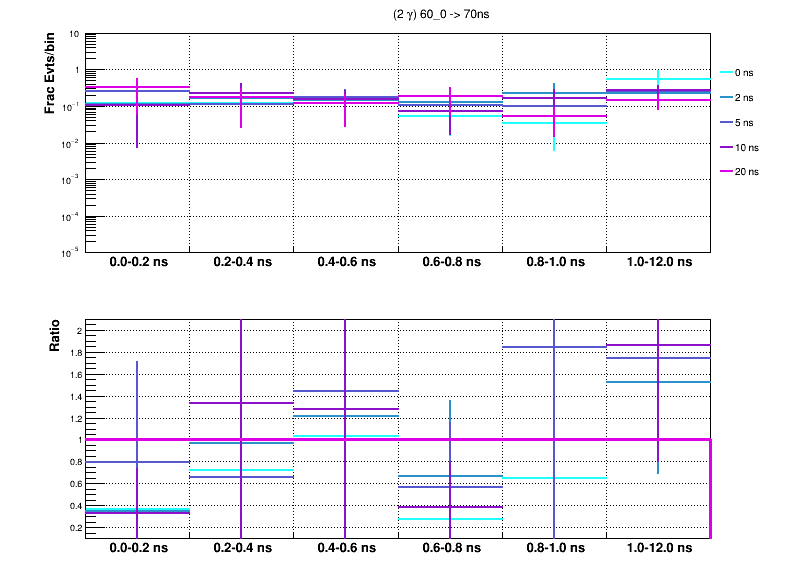Click the "10" tick on upper y-axis

point(75,34)
